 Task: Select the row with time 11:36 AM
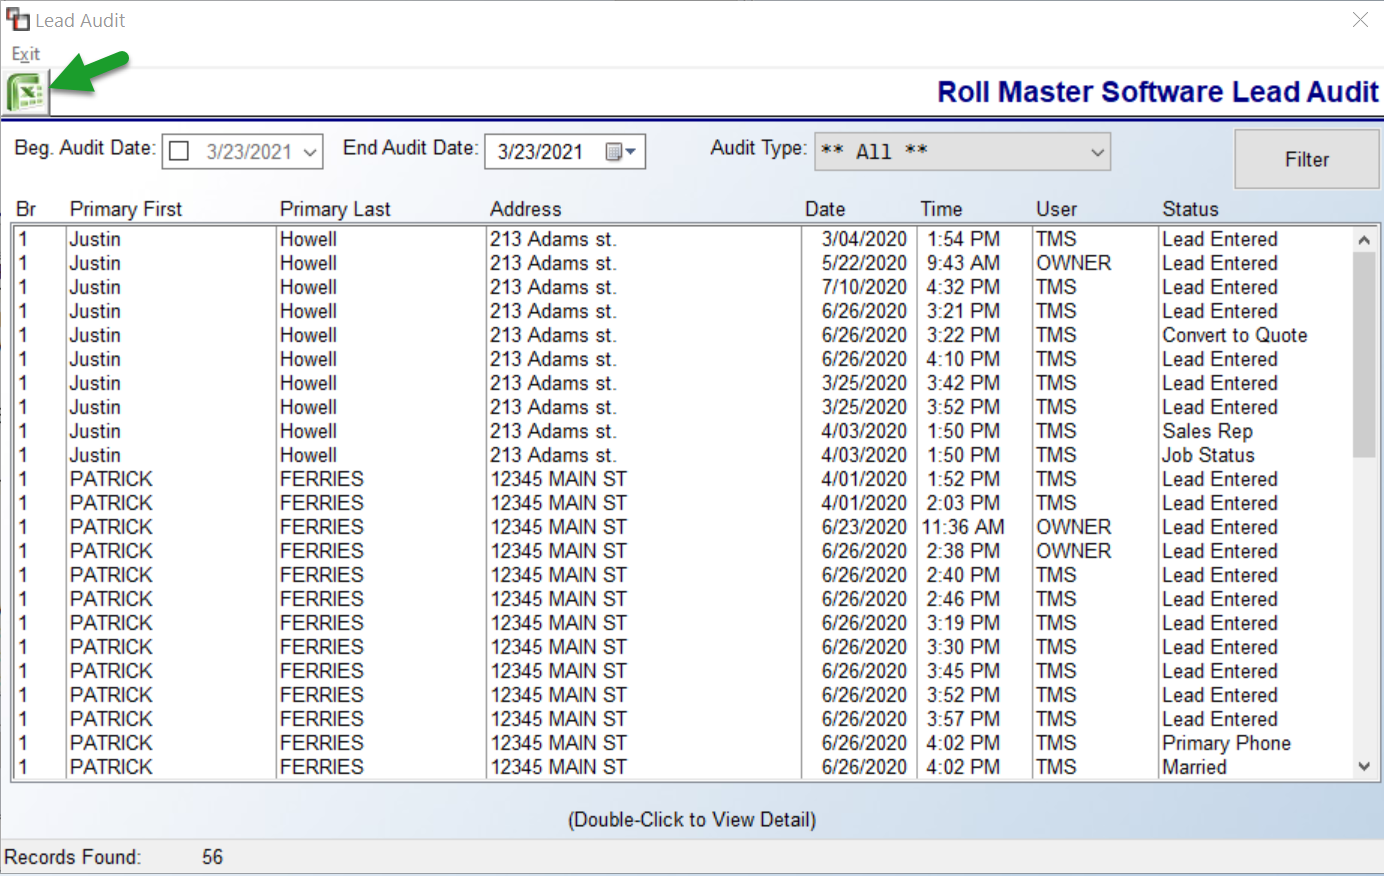[x=682, y=527]
